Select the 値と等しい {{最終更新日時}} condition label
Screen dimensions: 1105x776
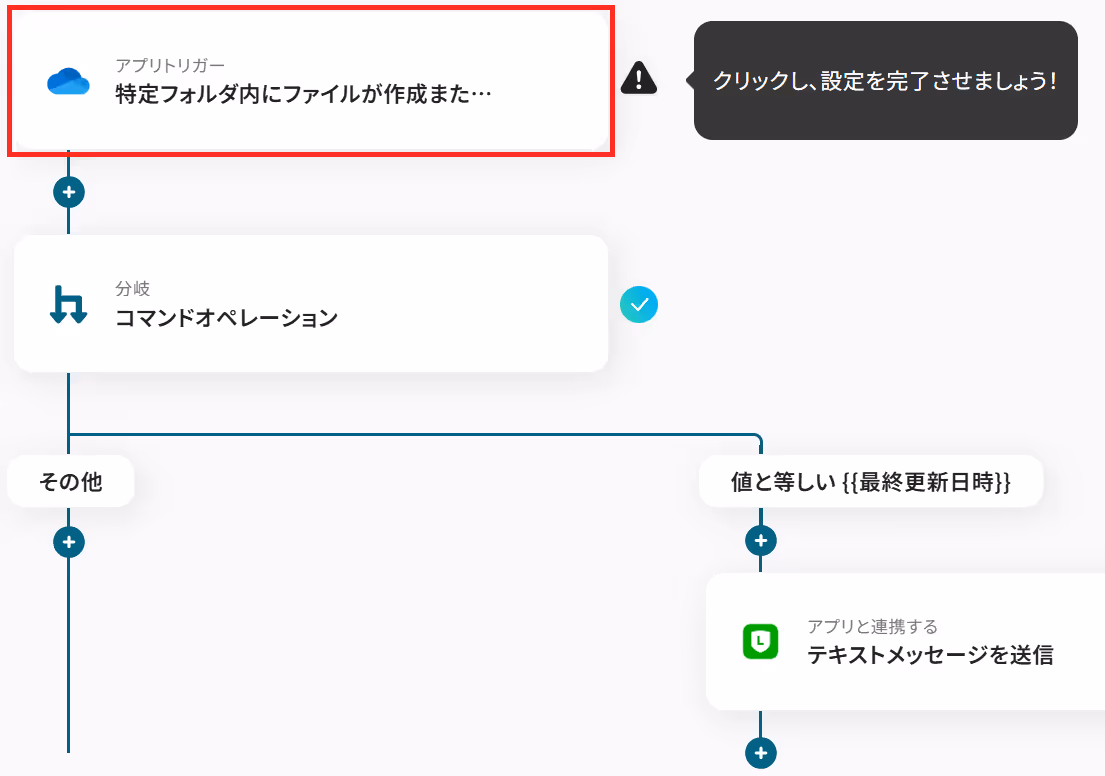(x=871, y=481)
